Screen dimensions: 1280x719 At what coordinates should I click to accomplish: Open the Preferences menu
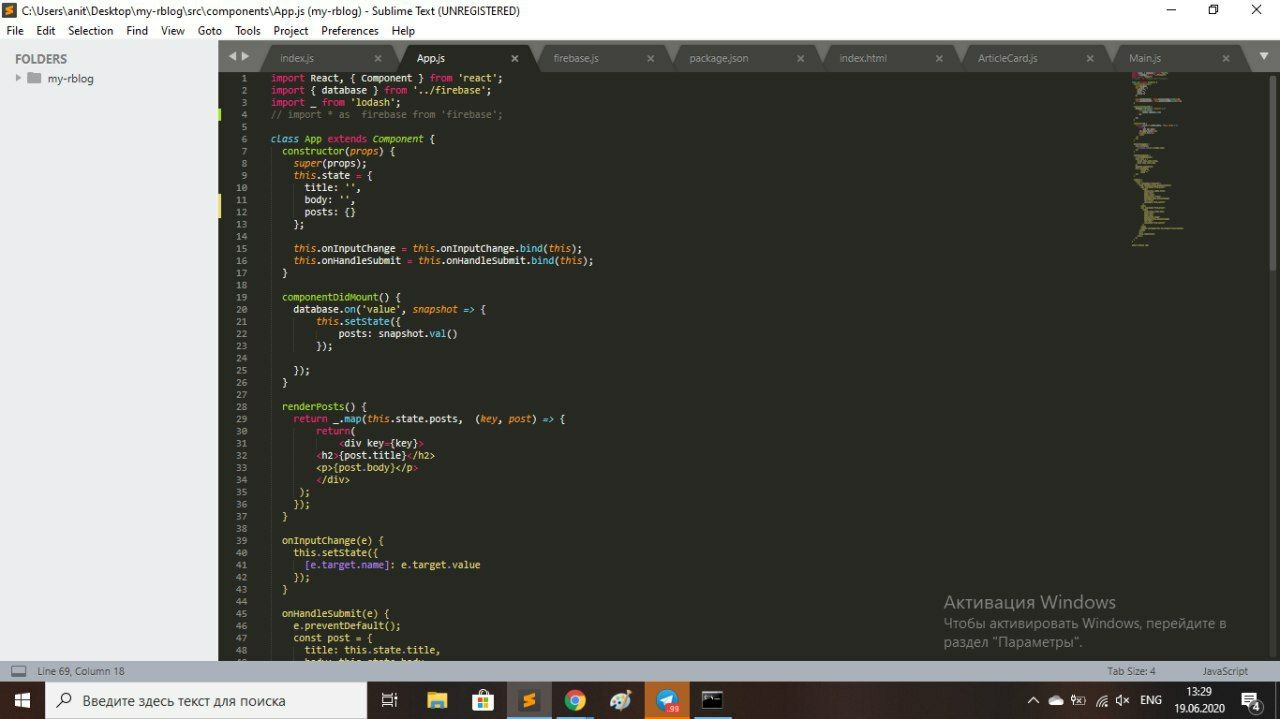[350, 31]
